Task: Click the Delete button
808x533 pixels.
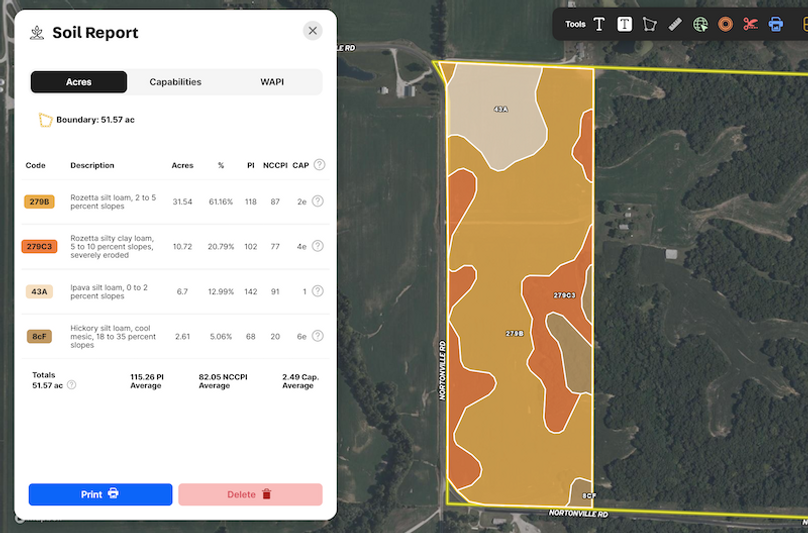Action: (x=250, y=494)
